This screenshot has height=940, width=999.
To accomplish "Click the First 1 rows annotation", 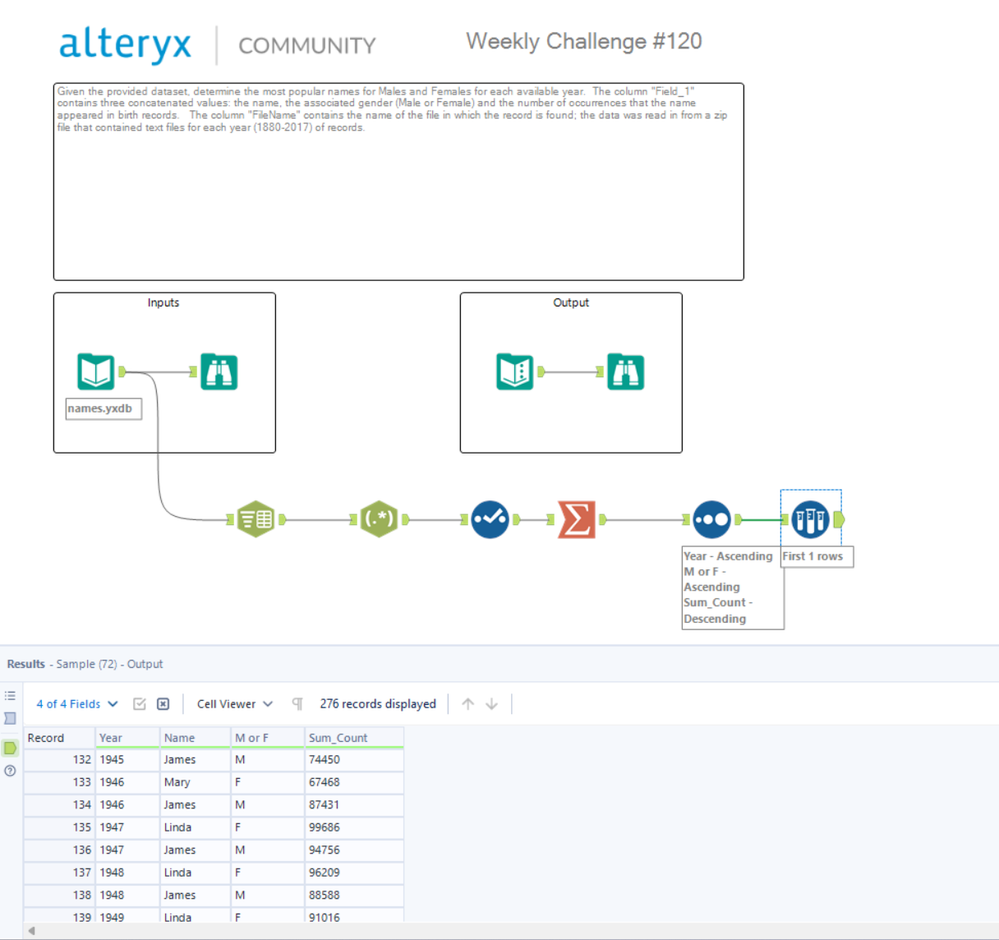I will (817, 556).
